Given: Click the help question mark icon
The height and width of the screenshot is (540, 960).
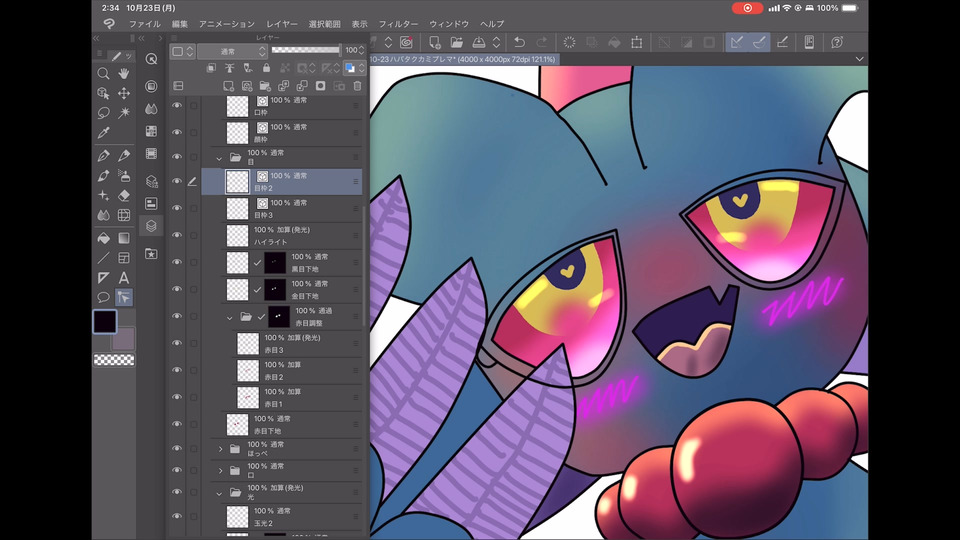Looking at the screenshot, I should 837,42.
